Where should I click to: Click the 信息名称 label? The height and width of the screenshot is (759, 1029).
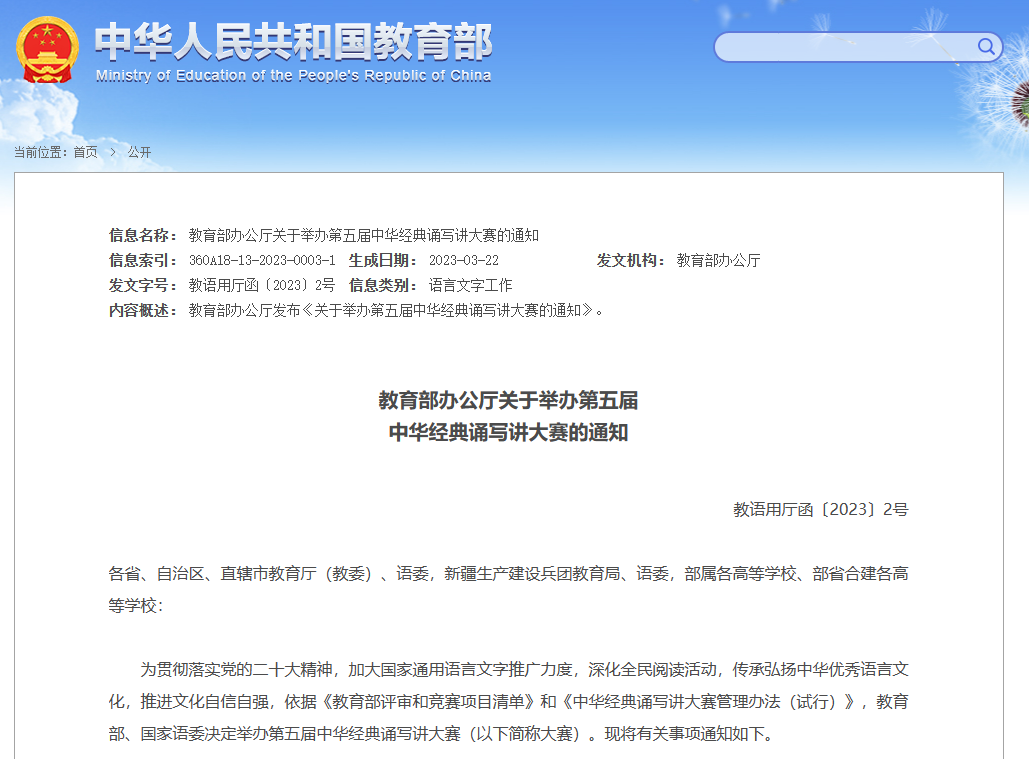[142, 235]
